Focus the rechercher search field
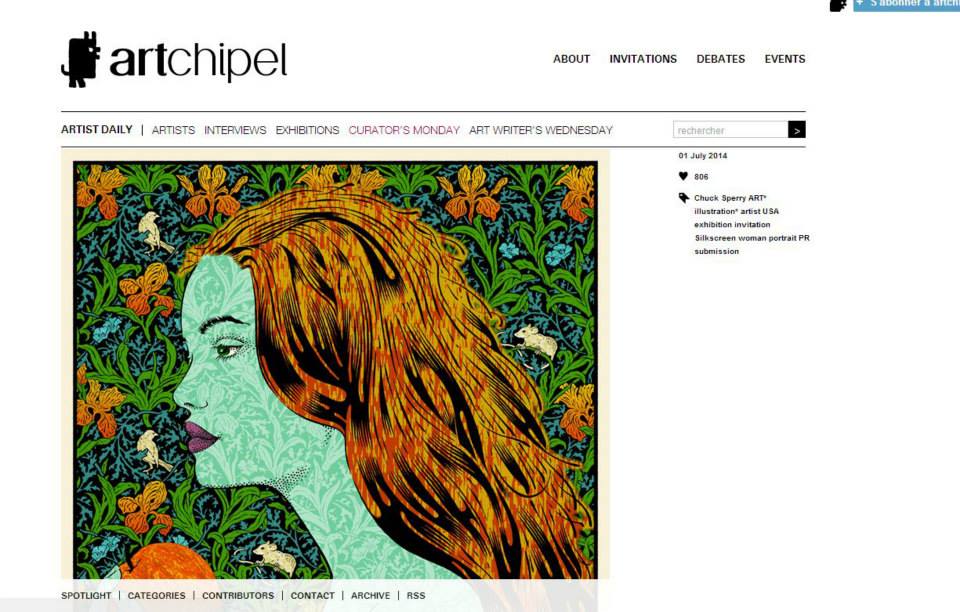960x612 pixels. point(730,130)
